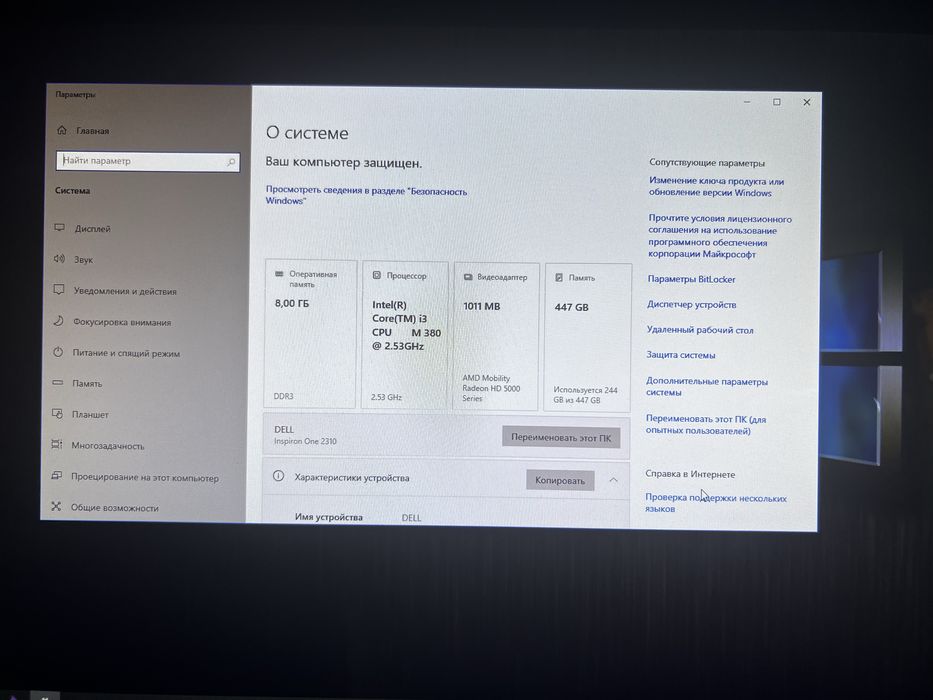
Task: Click the processor text Intel(R) Core(TM) i3
Action: click(406, 325)
